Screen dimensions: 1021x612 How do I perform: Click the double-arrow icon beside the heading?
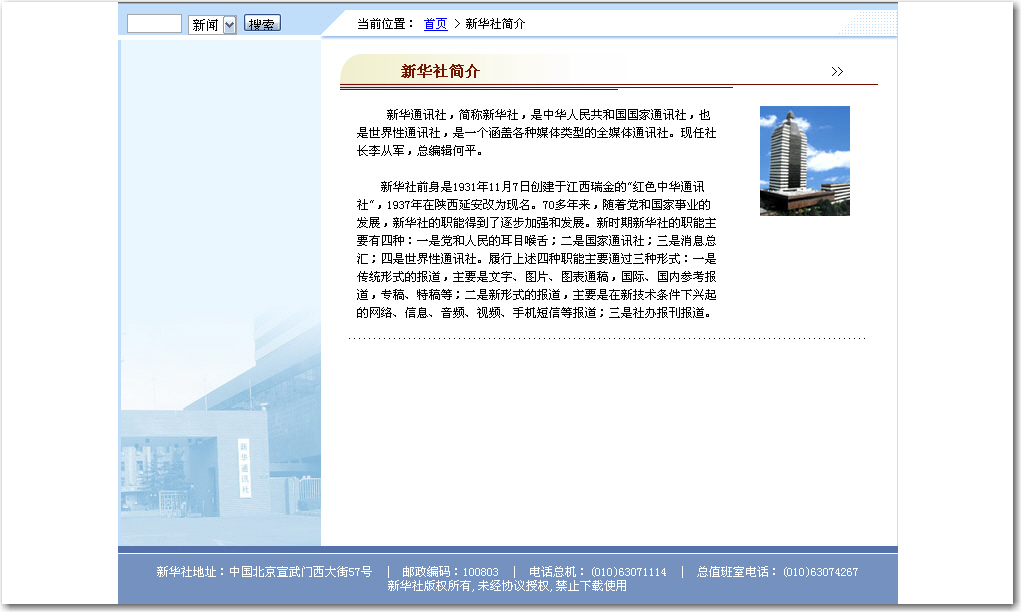click(837, 71)
